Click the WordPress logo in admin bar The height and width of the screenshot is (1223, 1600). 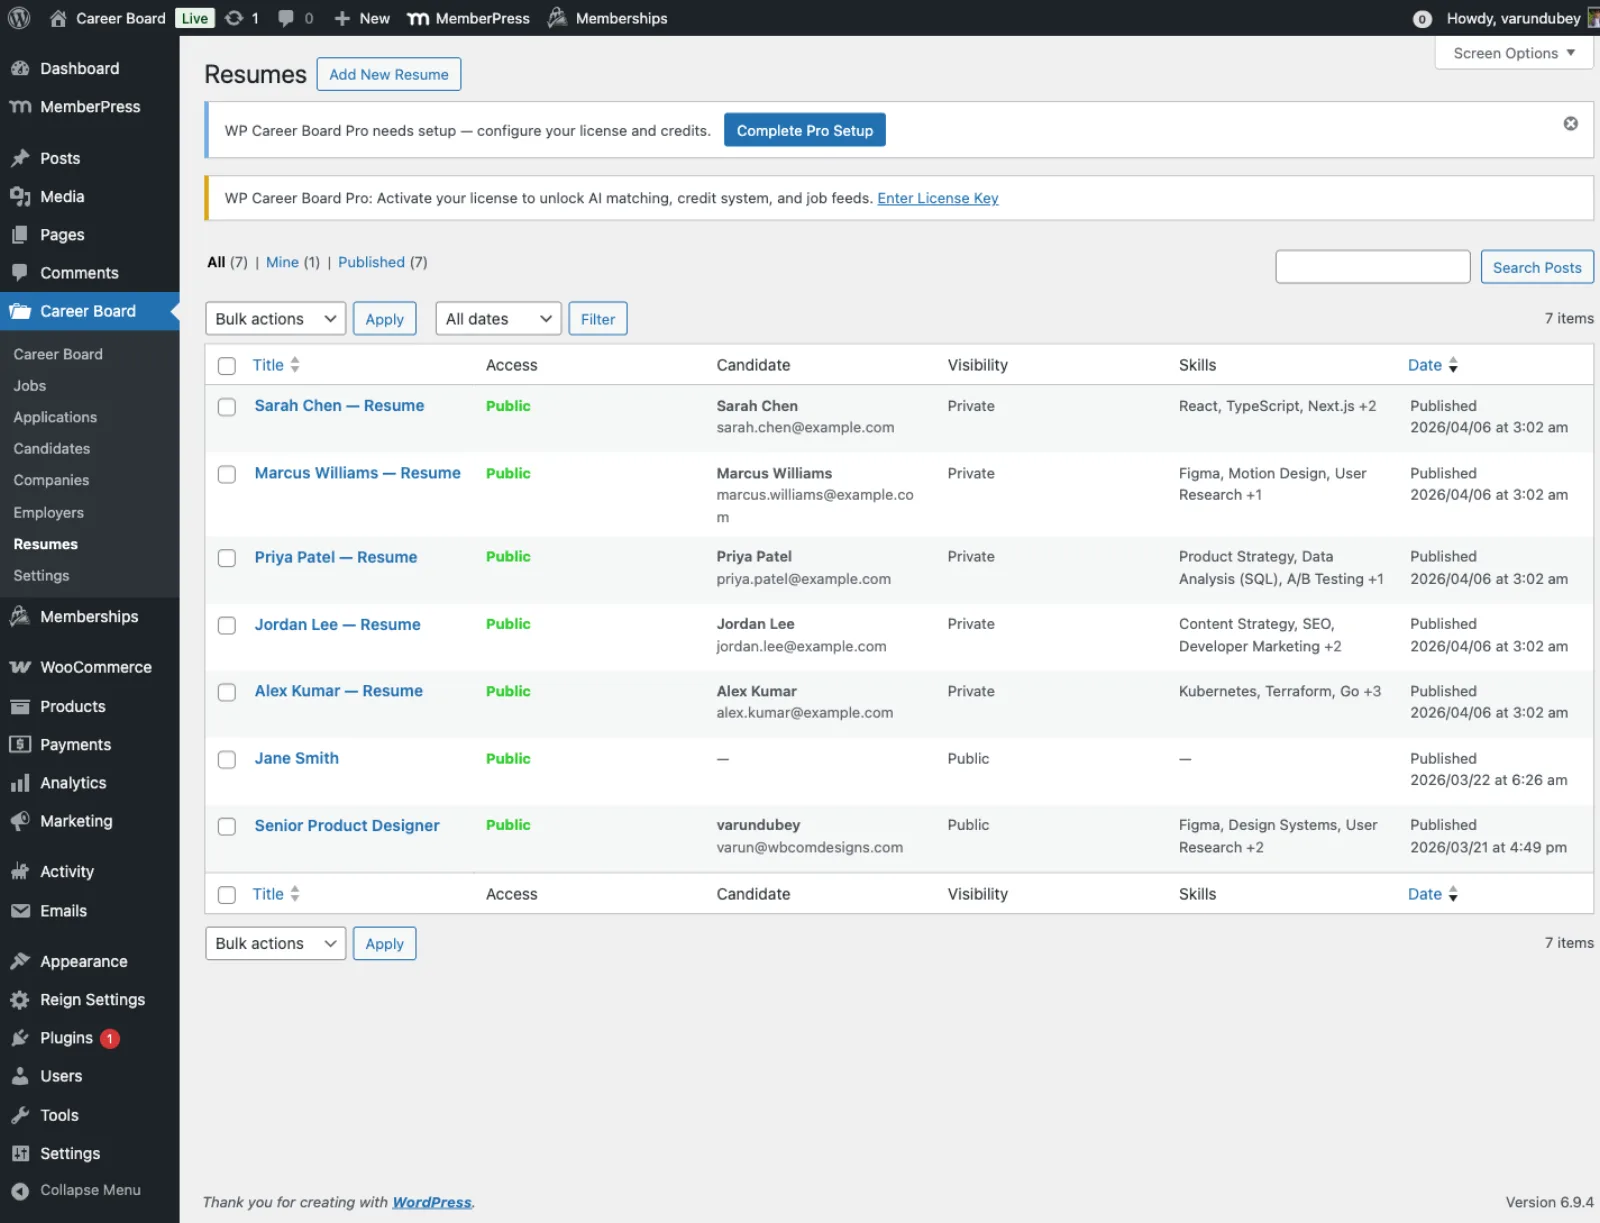coord(19,18)
